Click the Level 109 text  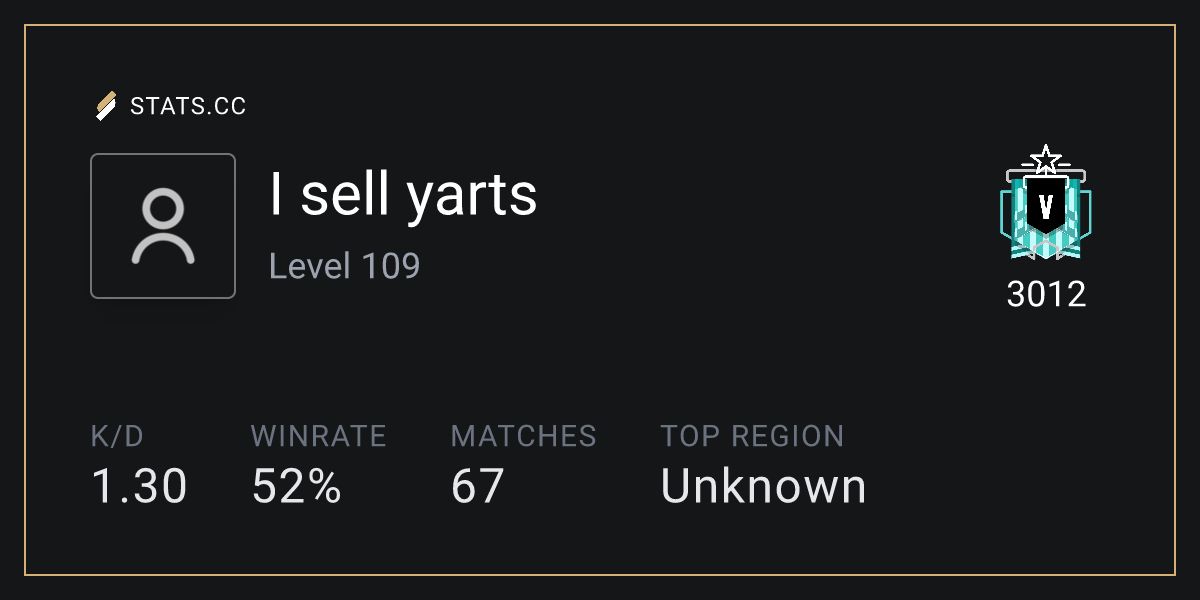[344, 266]
